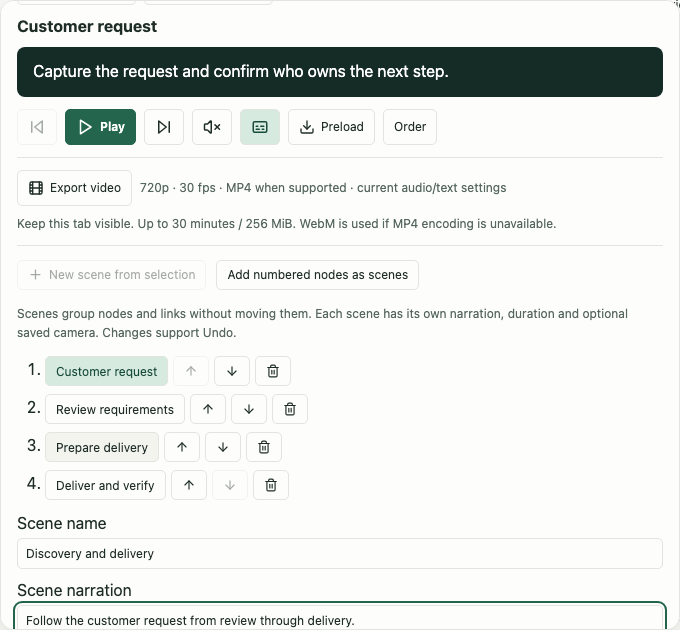Click the skip to previous scene icon
Image resolution: width=680 pixels, height=630 pixels.
coord(37,127)
